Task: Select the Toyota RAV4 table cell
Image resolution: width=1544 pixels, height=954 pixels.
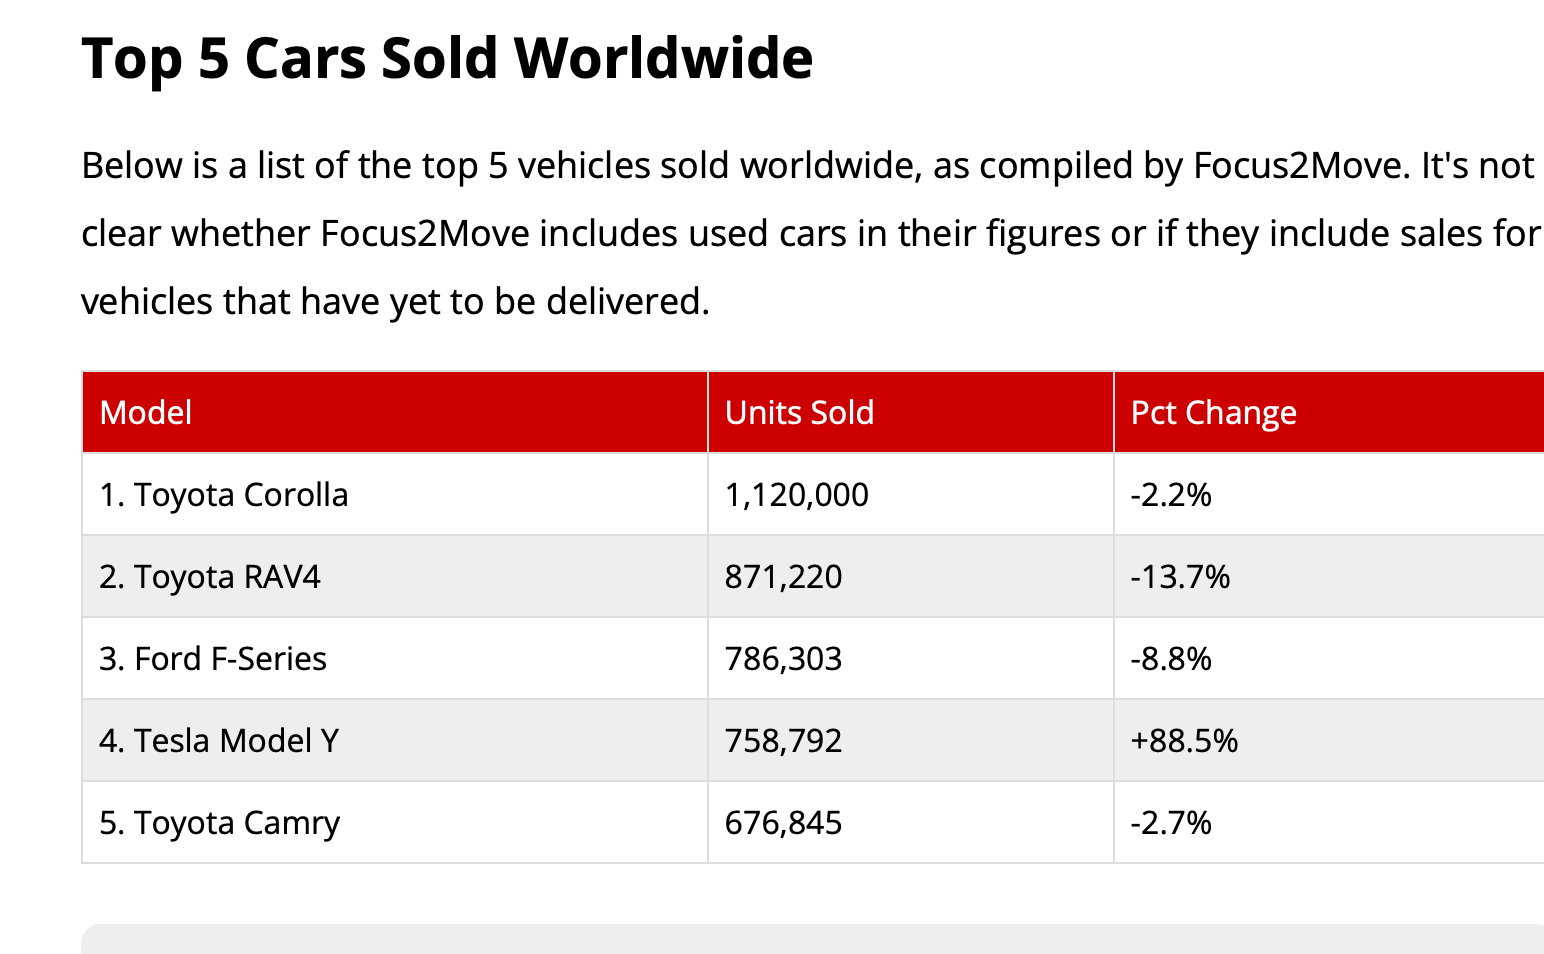Action: pyautogui.click(x=210, y=577)
